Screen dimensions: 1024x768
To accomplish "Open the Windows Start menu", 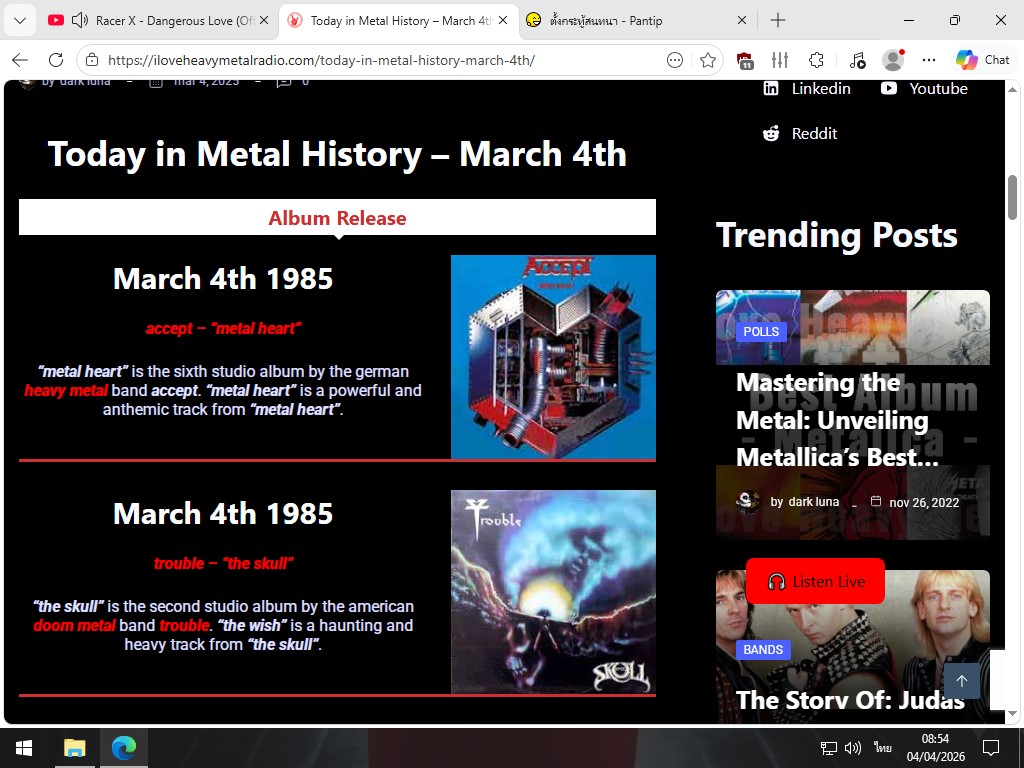I will (x=24, y=748).
